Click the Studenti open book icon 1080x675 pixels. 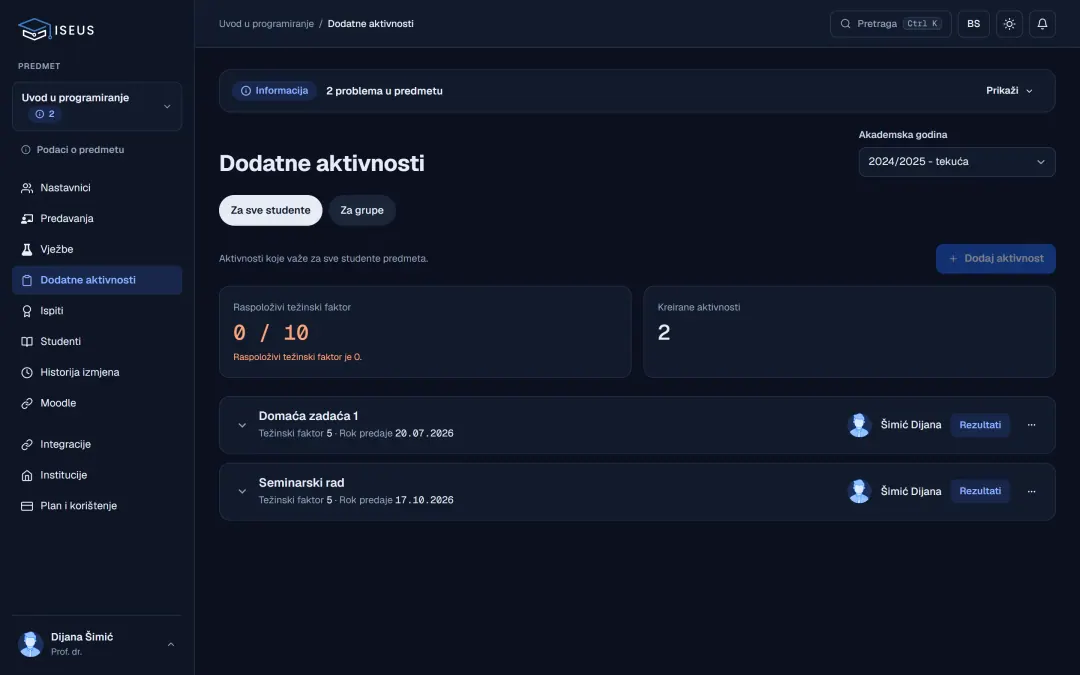[27, 342]
